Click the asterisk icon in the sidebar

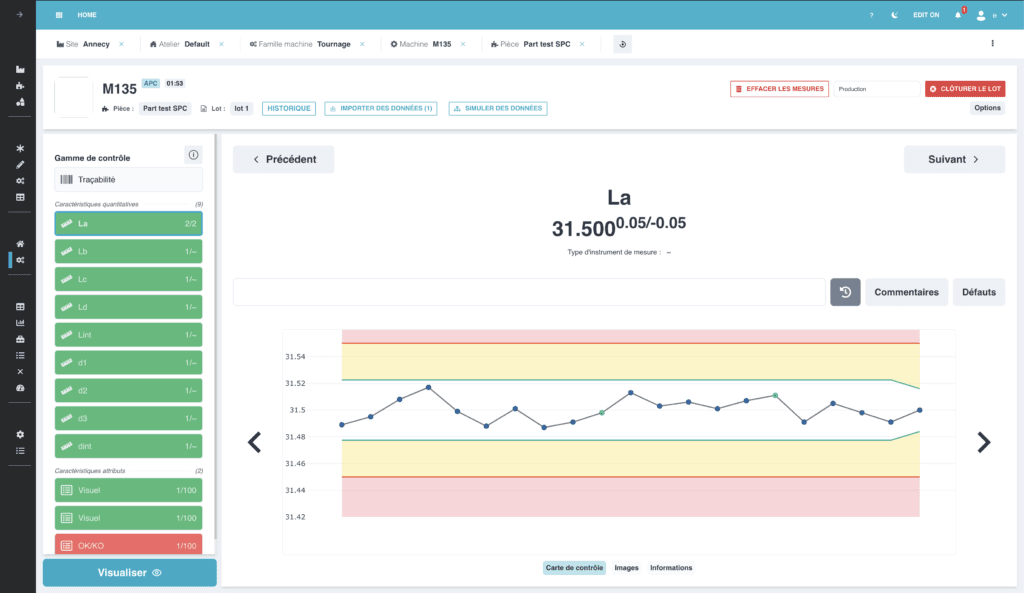click(x=20, y=148)
